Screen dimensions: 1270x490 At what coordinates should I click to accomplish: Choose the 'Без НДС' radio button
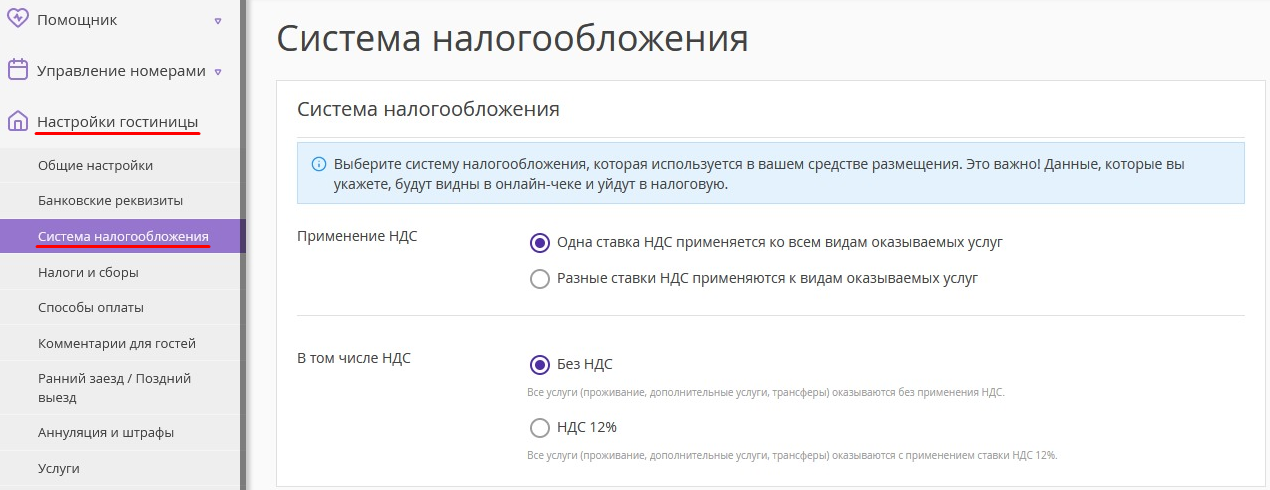(540, 364)
